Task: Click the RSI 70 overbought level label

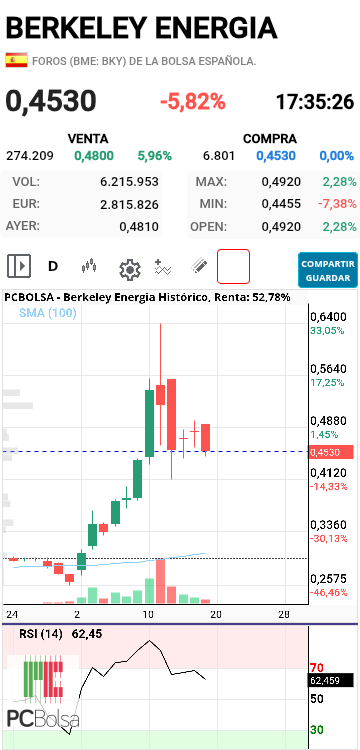Action: (x=316, y=667)
